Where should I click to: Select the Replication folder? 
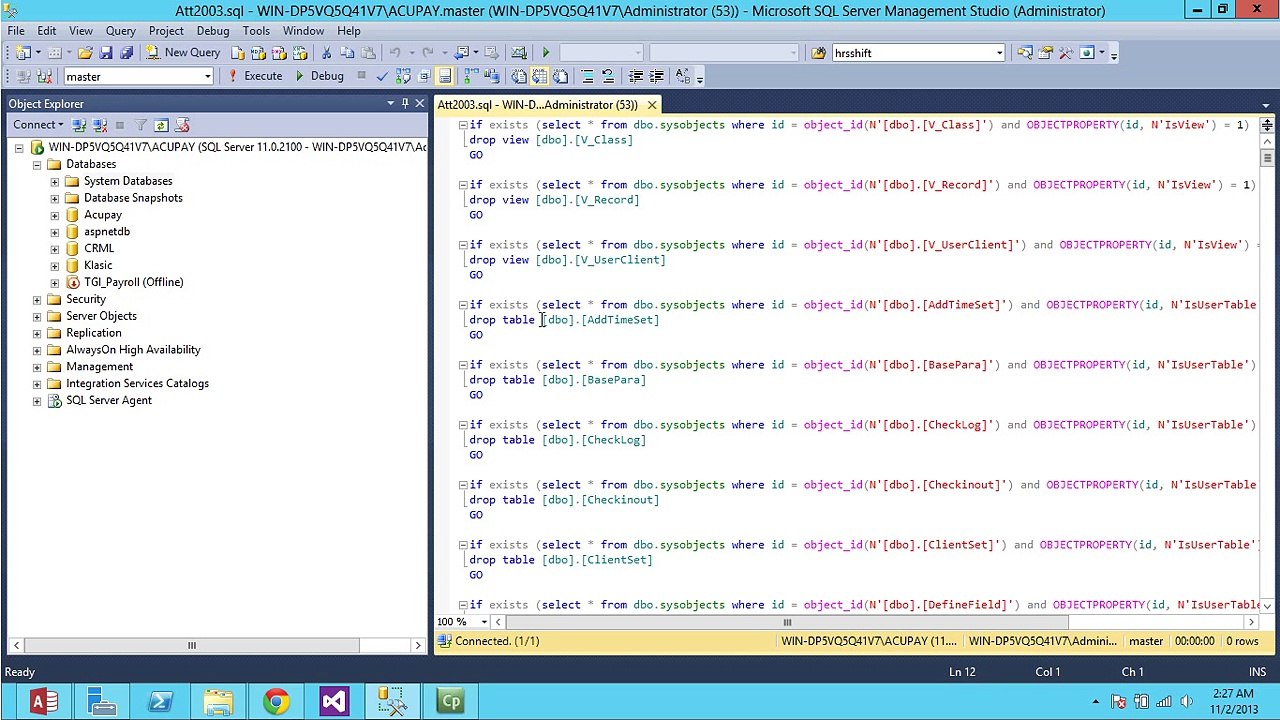point(93,333)
